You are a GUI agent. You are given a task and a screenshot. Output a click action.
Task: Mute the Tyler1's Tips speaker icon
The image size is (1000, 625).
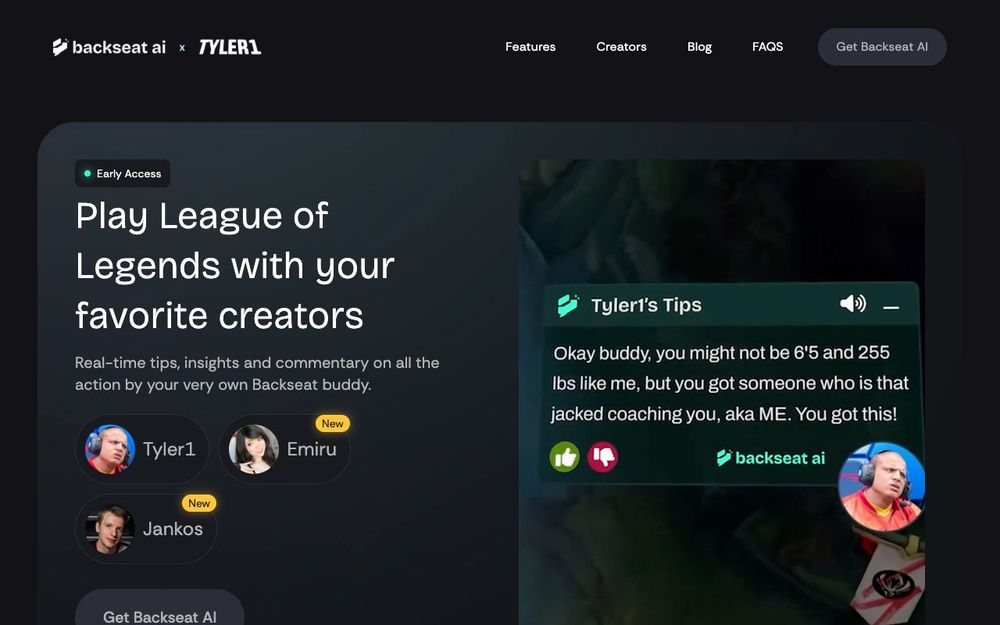coord(853,304)
